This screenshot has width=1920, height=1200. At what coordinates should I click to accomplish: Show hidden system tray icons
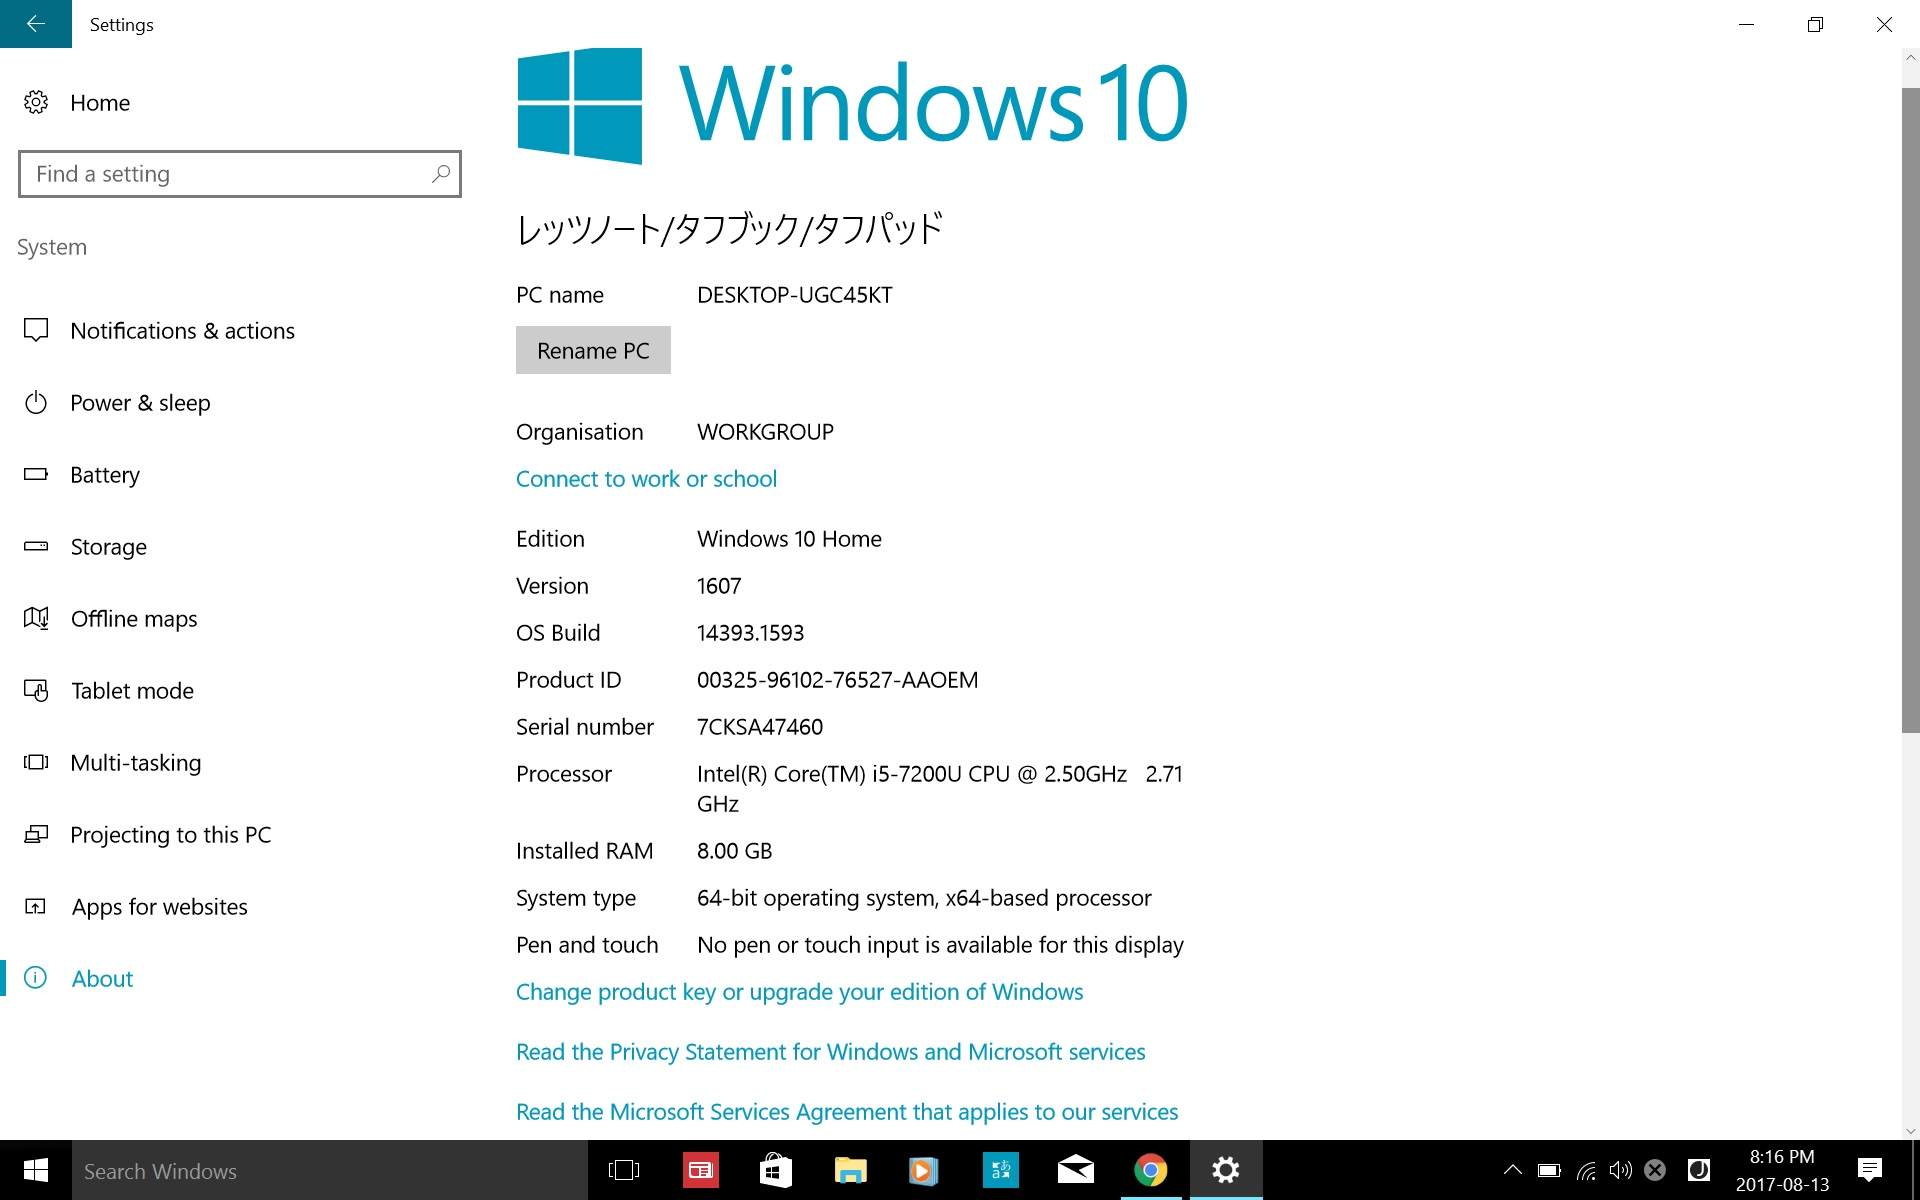[1513, 1170]
